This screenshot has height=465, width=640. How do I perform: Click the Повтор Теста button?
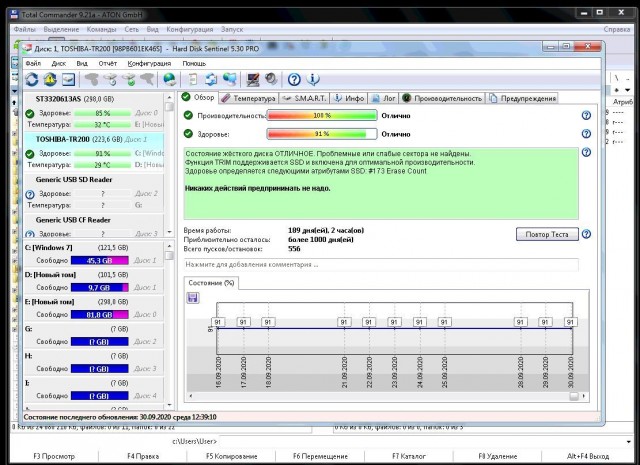pyautogui.click(x=547, y=234)
